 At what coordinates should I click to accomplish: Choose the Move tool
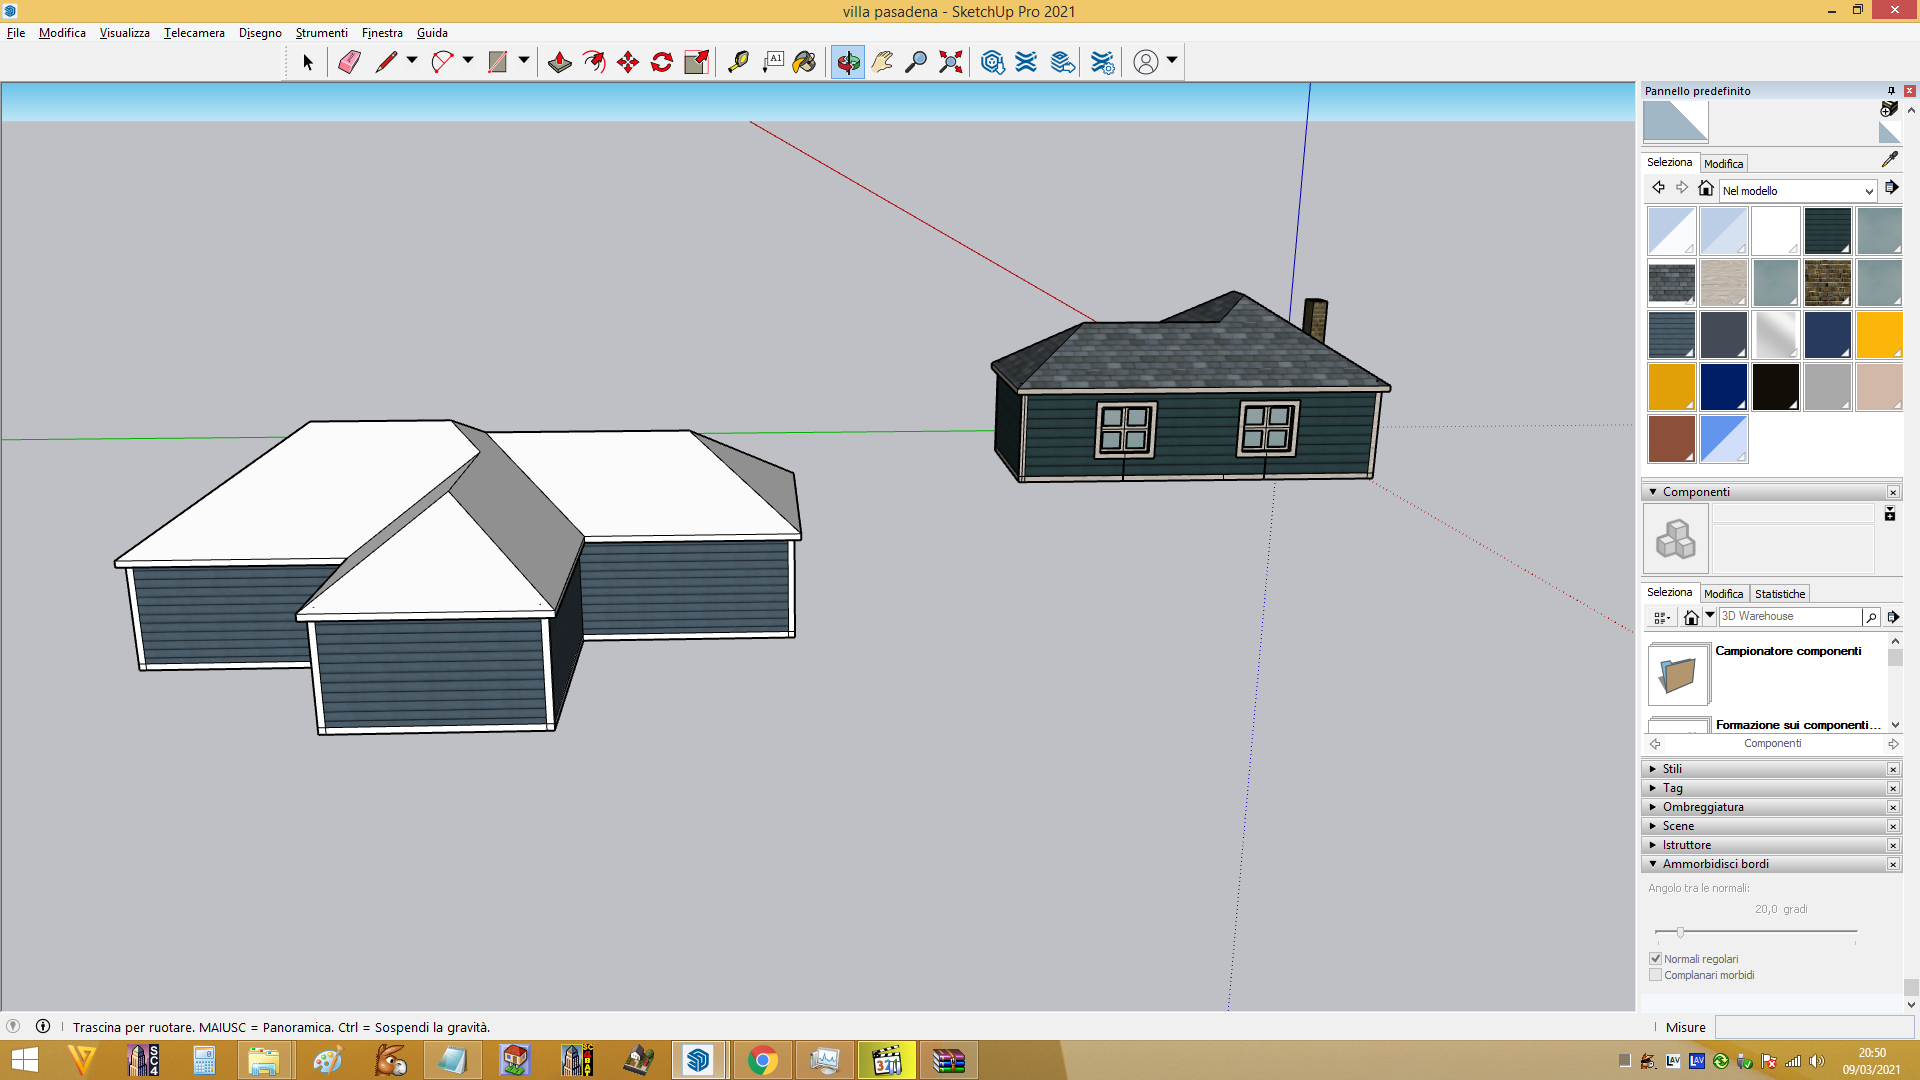point(628,62)
